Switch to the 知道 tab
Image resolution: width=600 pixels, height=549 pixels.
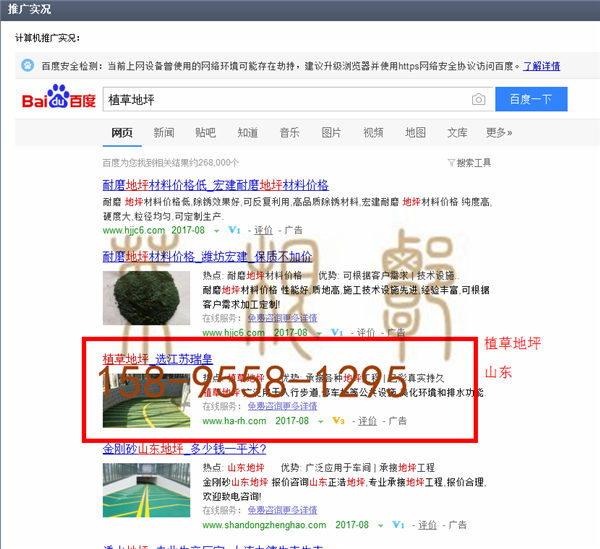(248, 133)
